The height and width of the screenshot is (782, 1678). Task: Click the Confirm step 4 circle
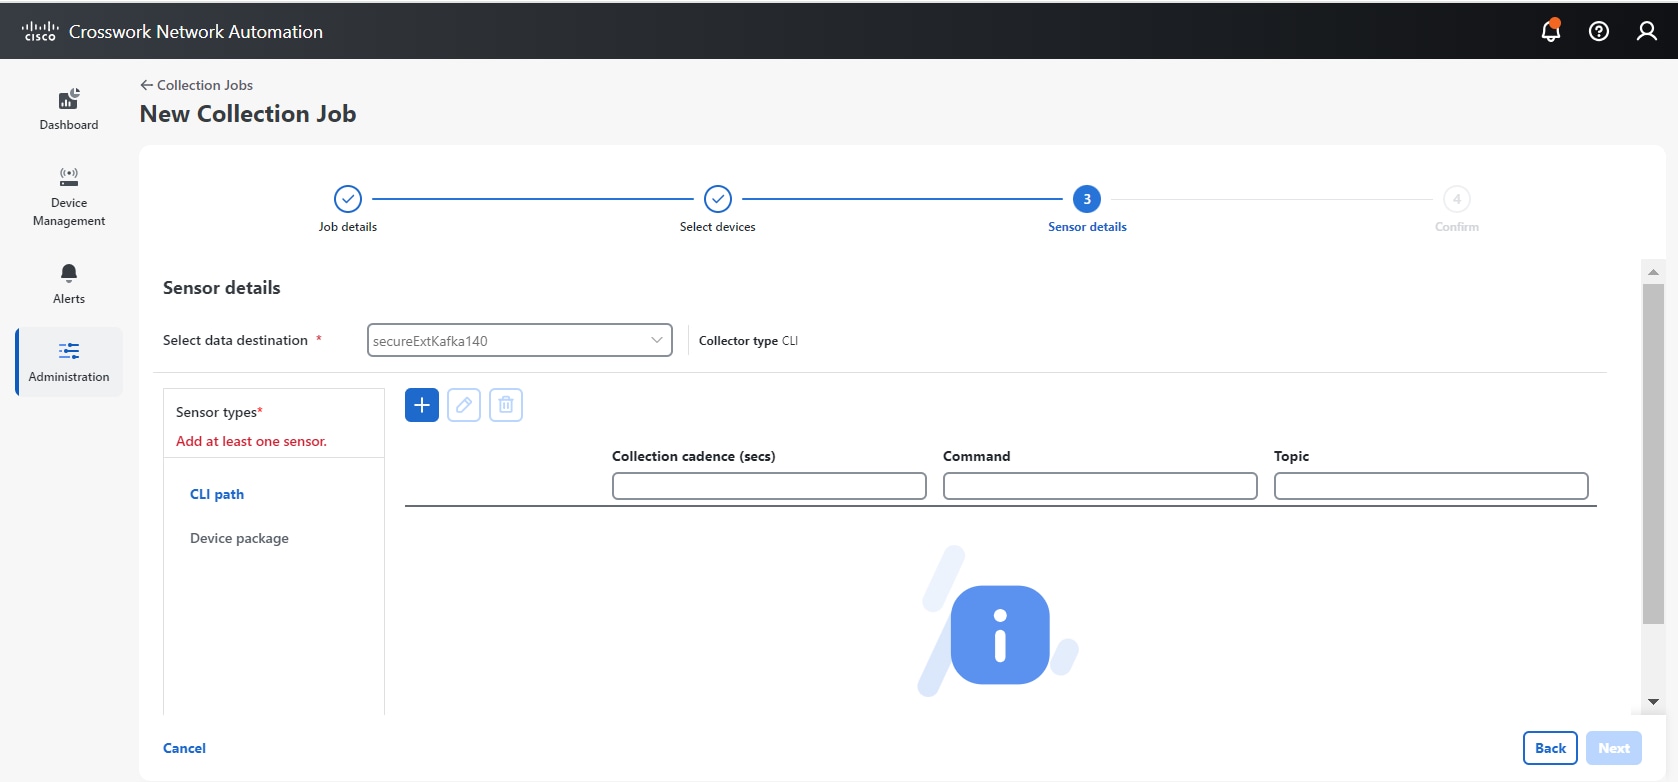point(1457,199)
